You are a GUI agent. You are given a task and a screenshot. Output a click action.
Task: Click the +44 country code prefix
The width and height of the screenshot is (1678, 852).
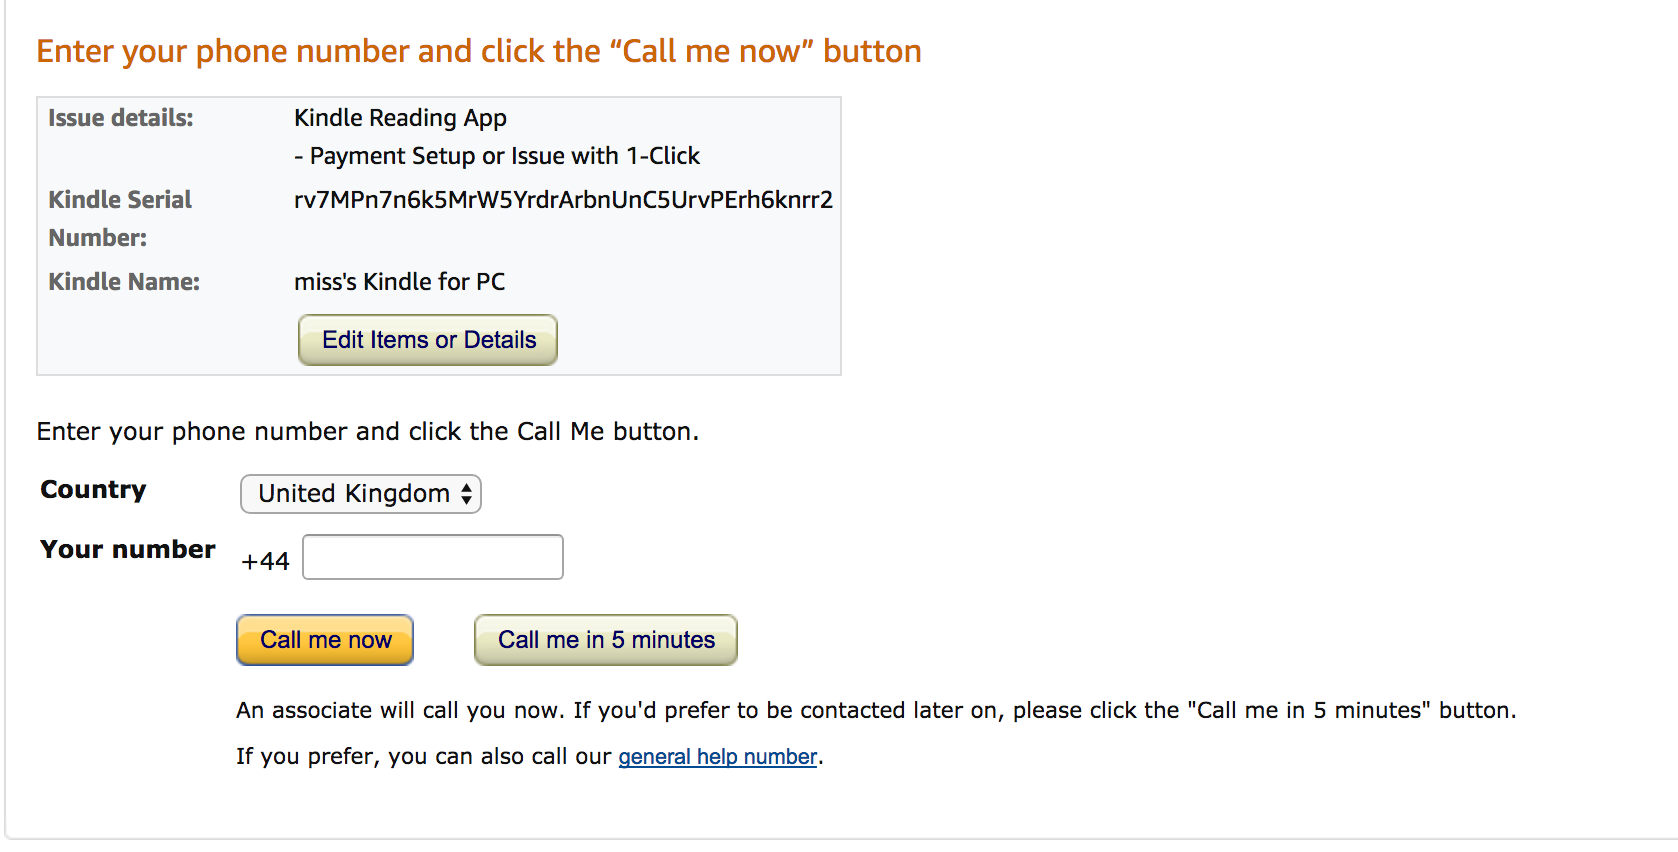[265, 561]
